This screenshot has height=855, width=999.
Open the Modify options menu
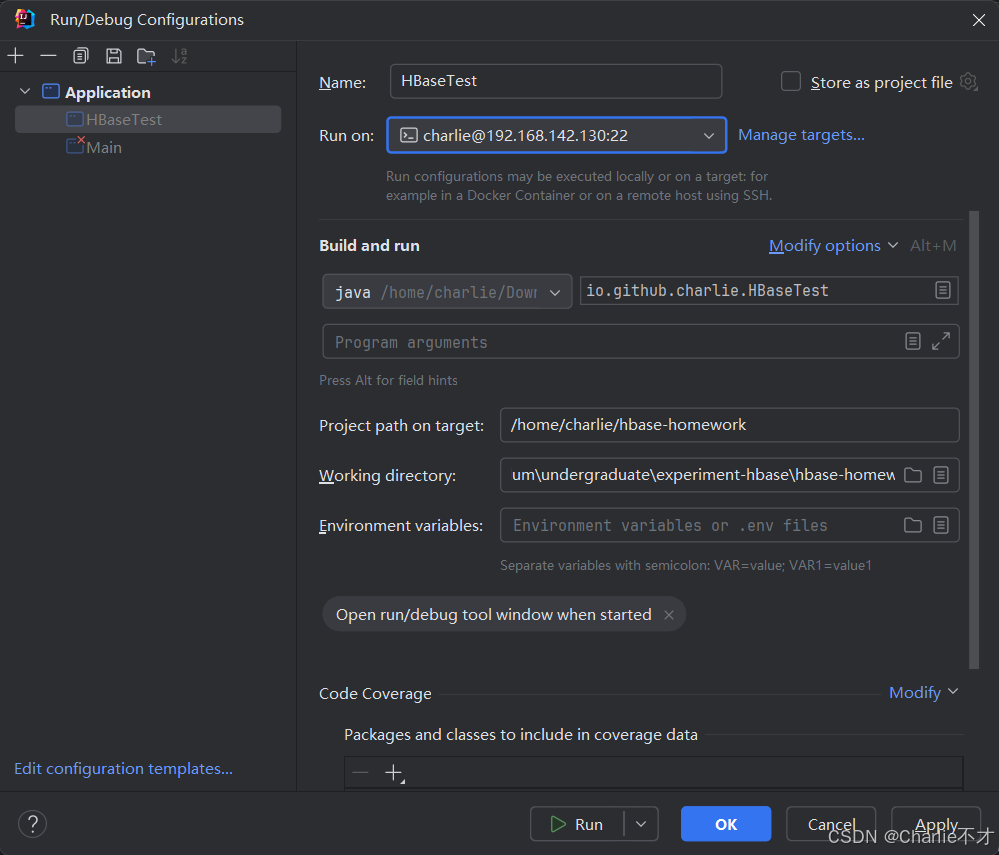tap(825, 245)
